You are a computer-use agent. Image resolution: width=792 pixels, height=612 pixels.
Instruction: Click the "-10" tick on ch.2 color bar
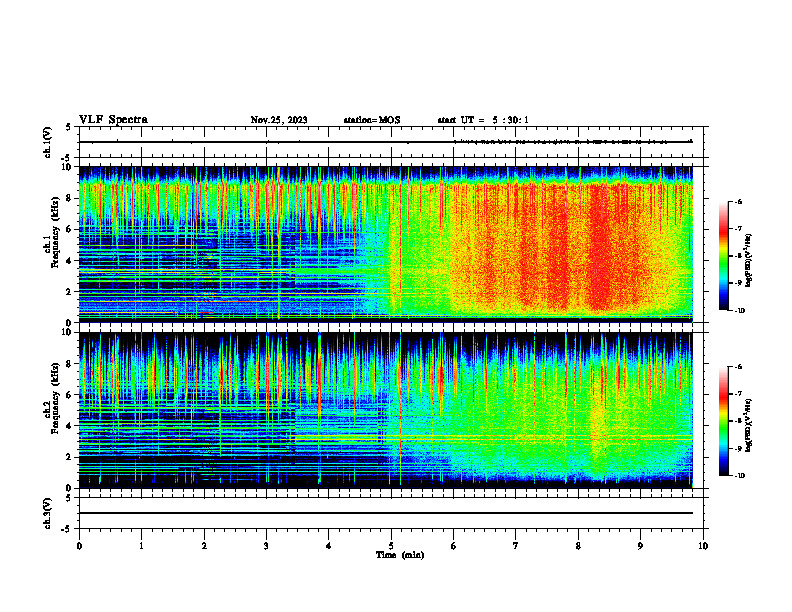(739, 476)
